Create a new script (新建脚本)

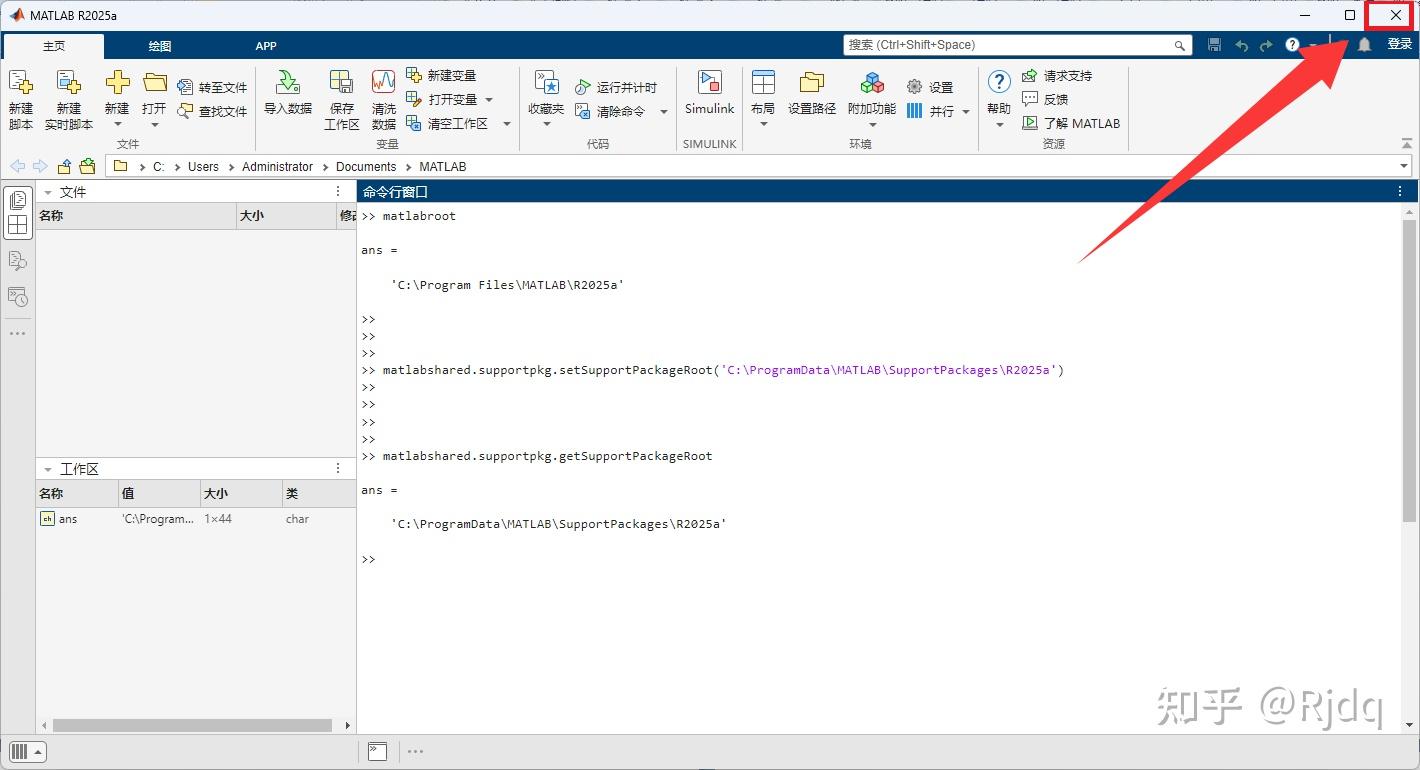tap(20, 97)
